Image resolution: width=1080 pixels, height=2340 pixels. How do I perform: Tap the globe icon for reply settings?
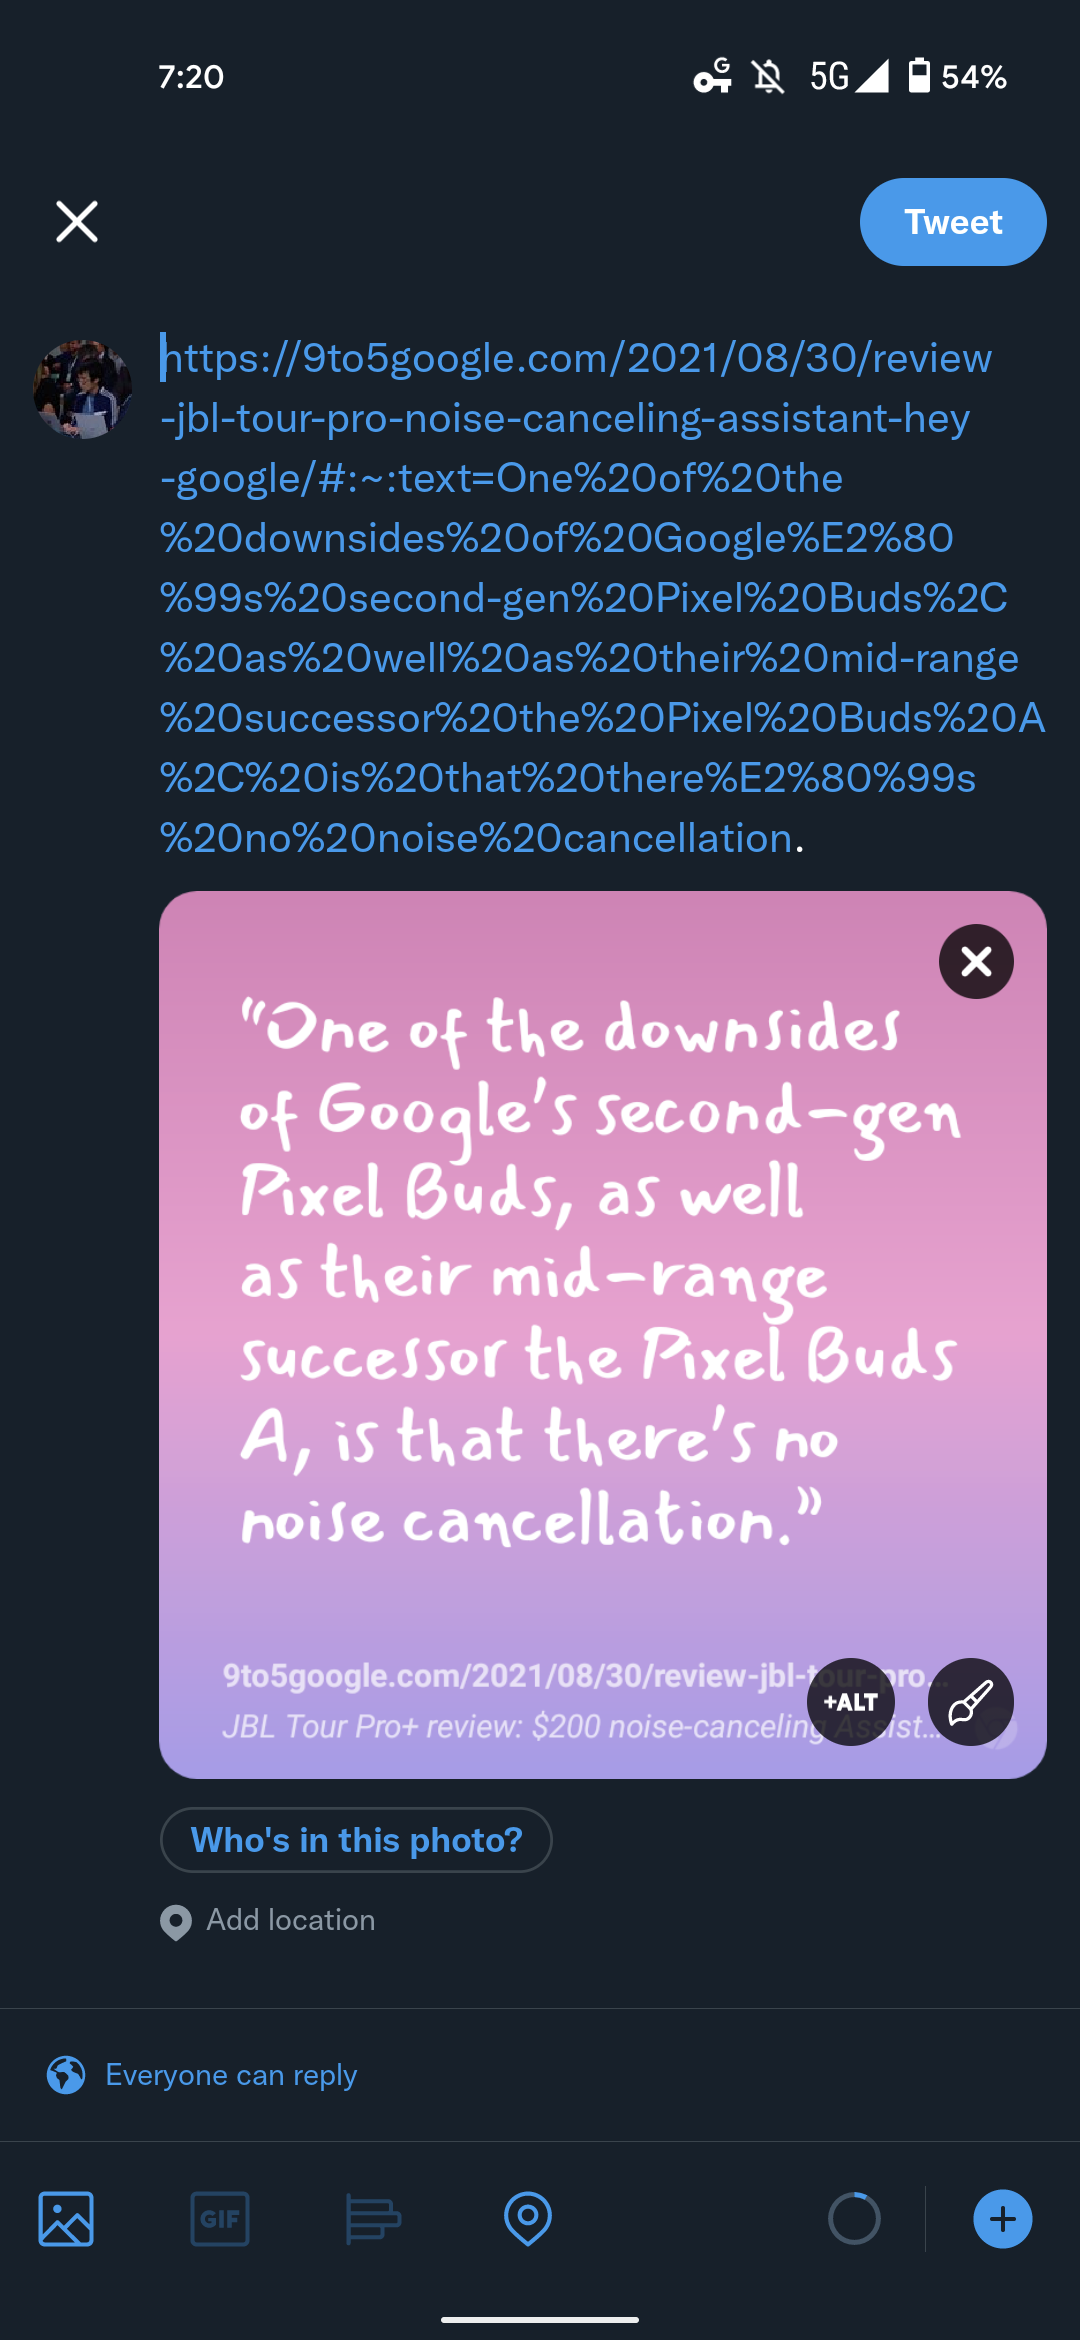tap(66, 2075)
